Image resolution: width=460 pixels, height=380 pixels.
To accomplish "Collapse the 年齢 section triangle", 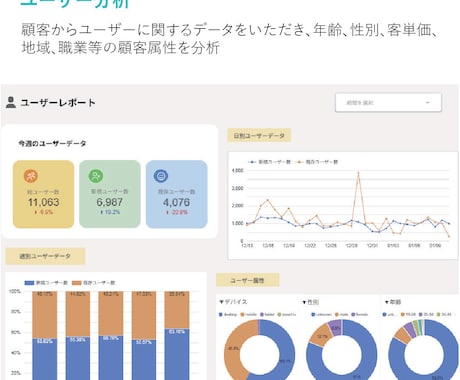I will (x=387, y=302).
